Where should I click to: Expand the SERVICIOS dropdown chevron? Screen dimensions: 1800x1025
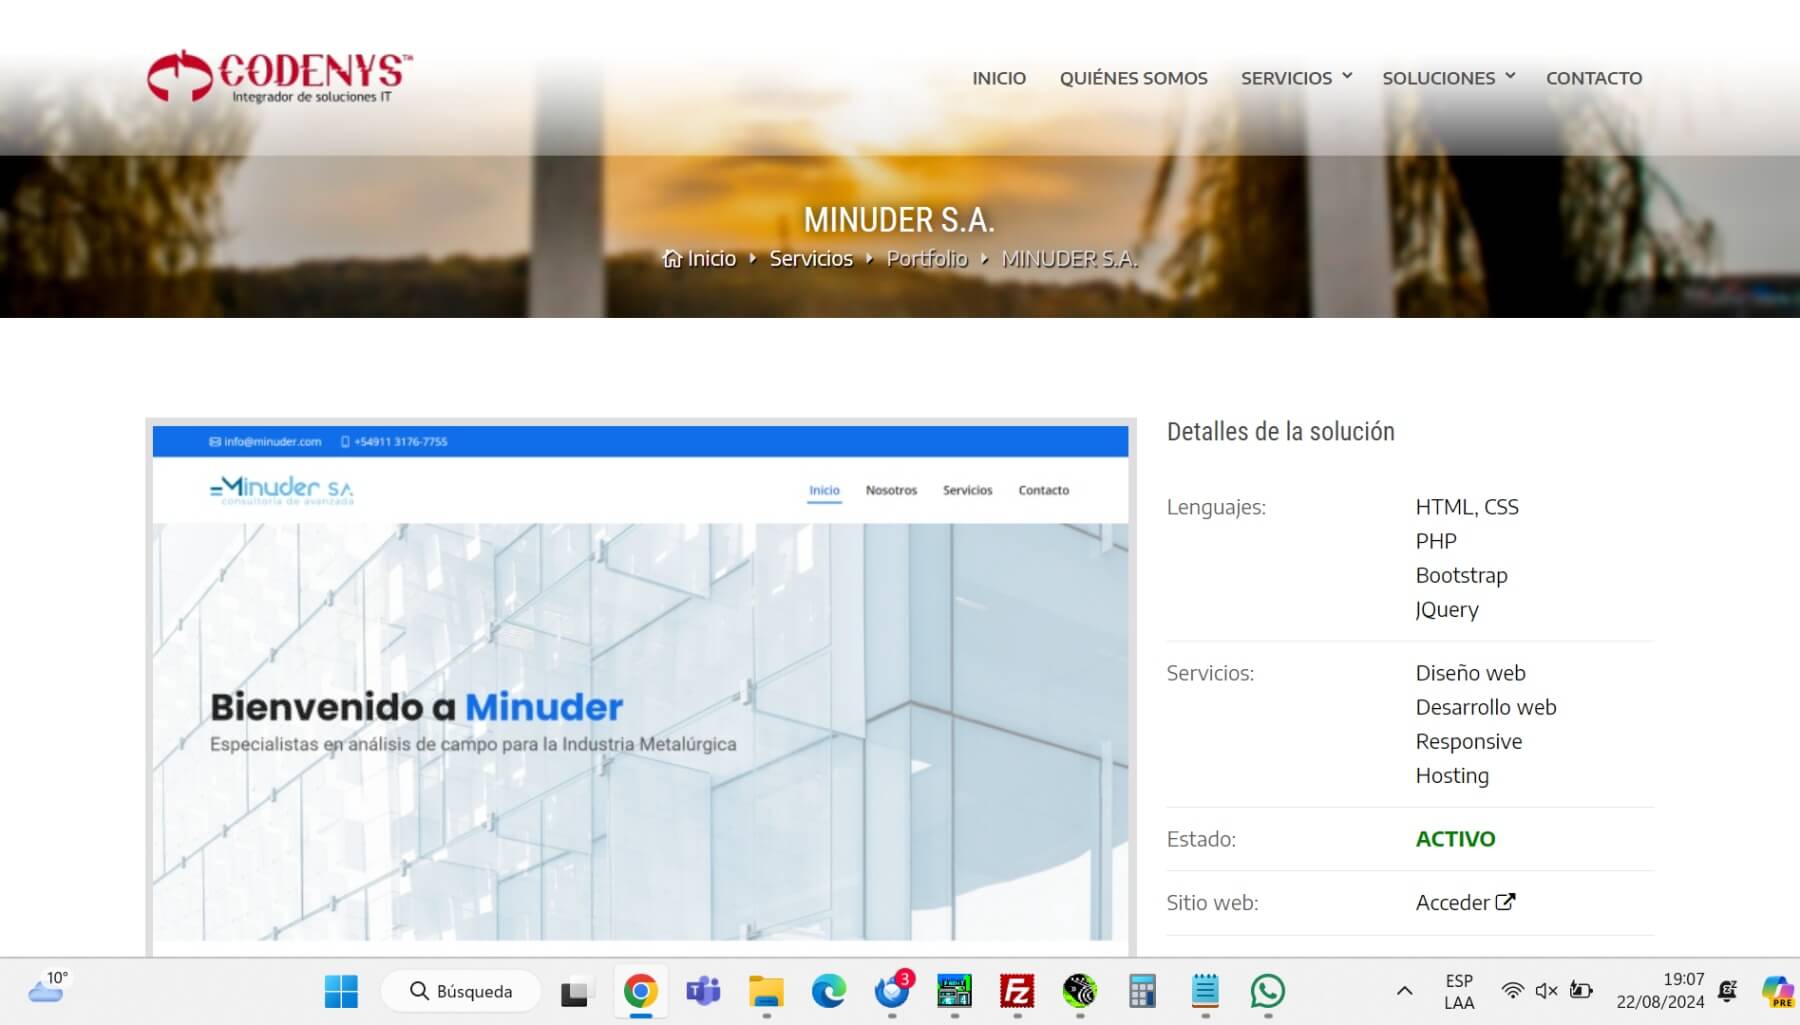(x=1347, y=76)
